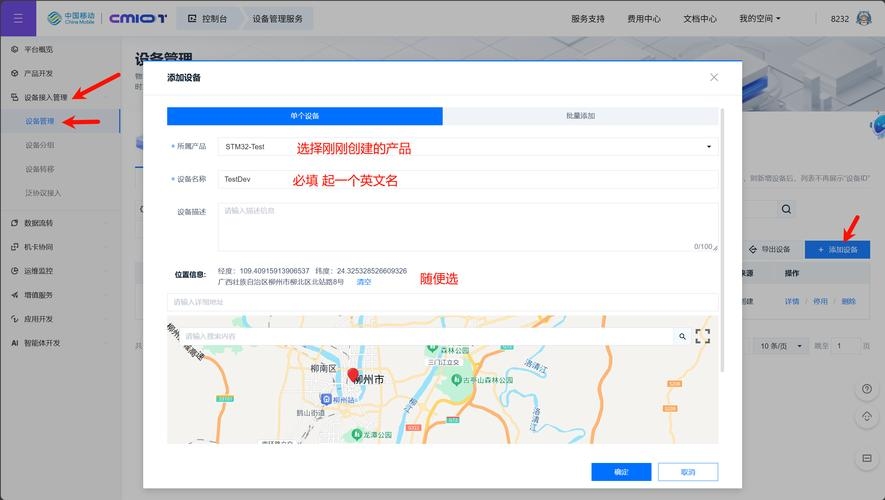Click the 确定 confirm button
Viewport: 885px width, 500px height.
[621, 472]
